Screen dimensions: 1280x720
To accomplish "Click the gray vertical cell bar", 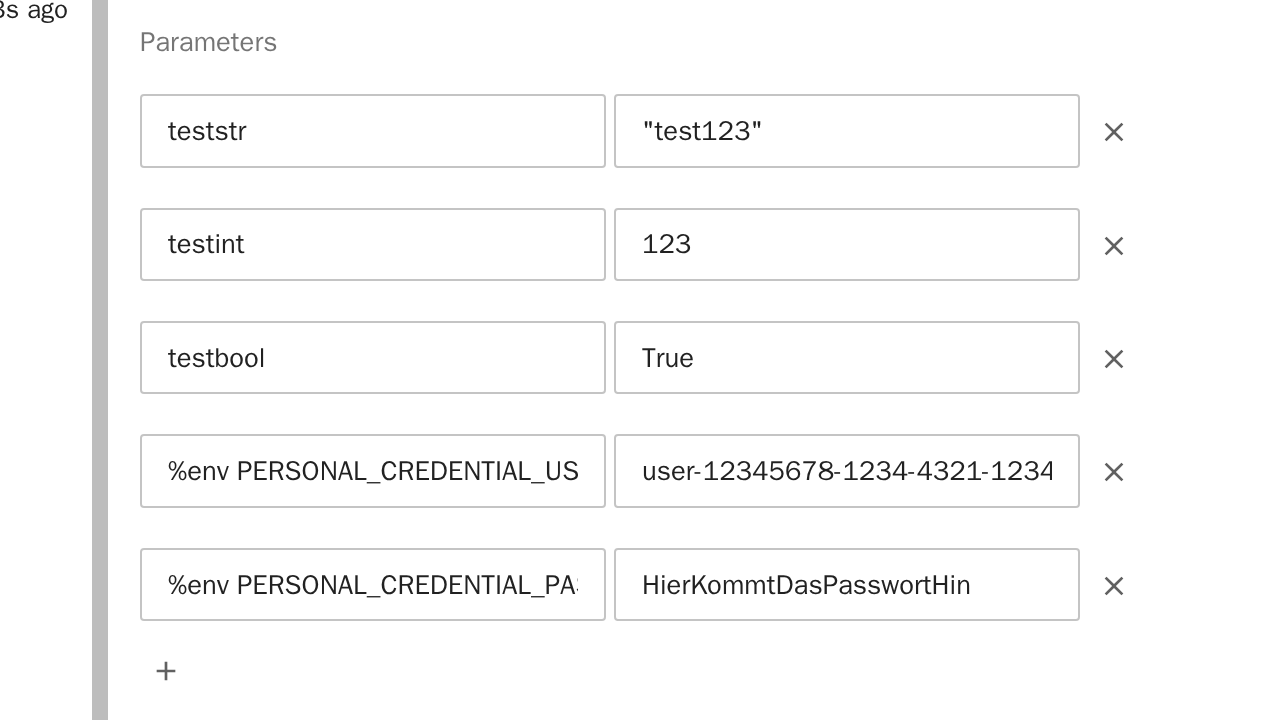I will pyautogui.click(x=100, y=360).
